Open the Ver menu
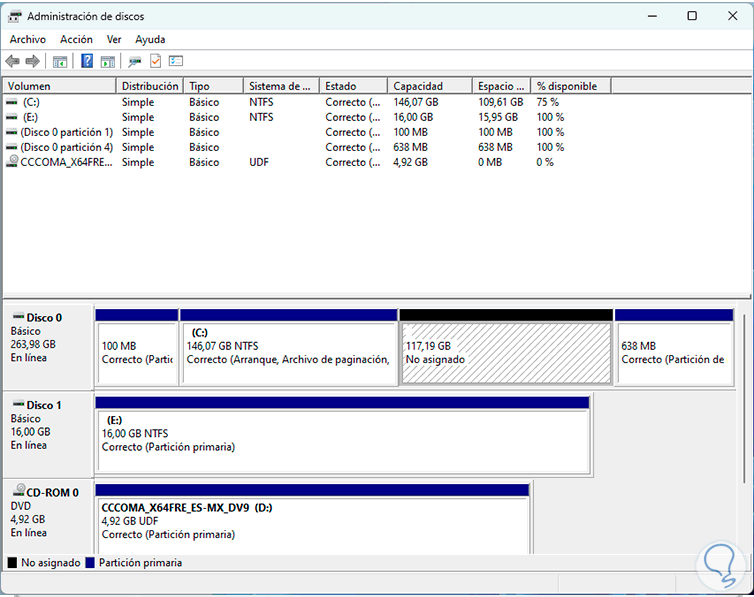 (114, 39)
